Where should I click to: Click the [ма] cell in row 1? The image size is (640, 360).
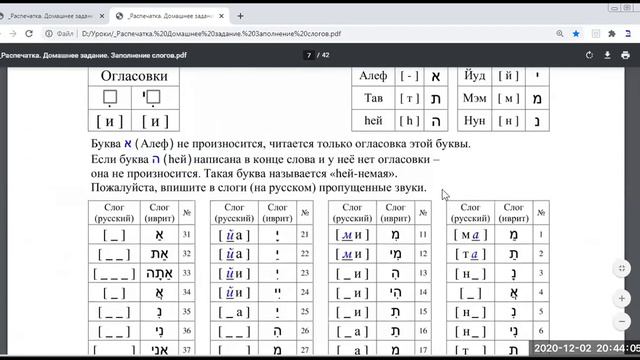click(471, 235)
